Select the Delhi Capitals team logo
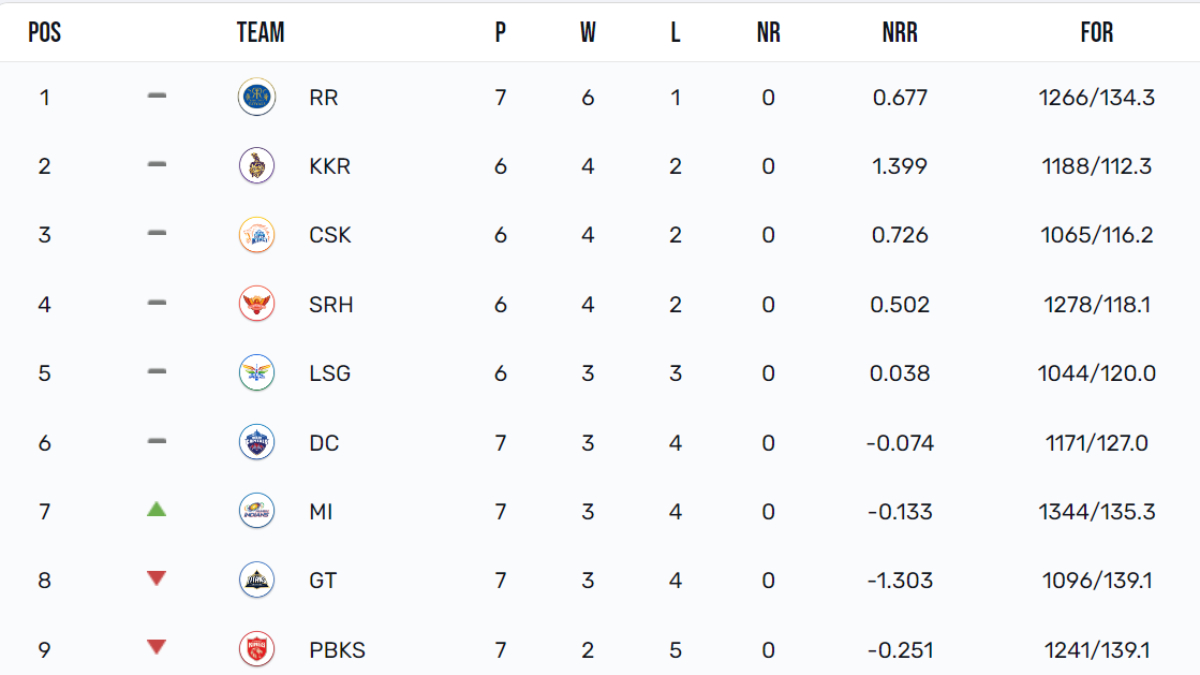 click(x=257, y=442)
